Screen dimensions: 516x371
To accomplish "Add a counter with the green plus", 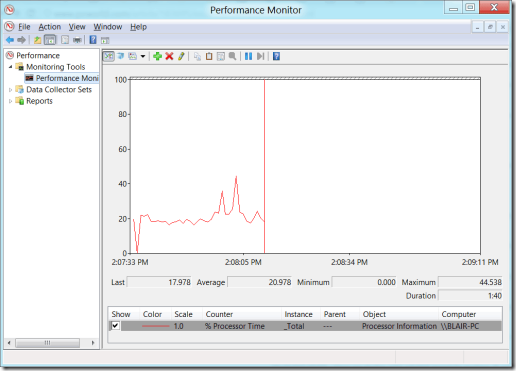I will 157,56.
